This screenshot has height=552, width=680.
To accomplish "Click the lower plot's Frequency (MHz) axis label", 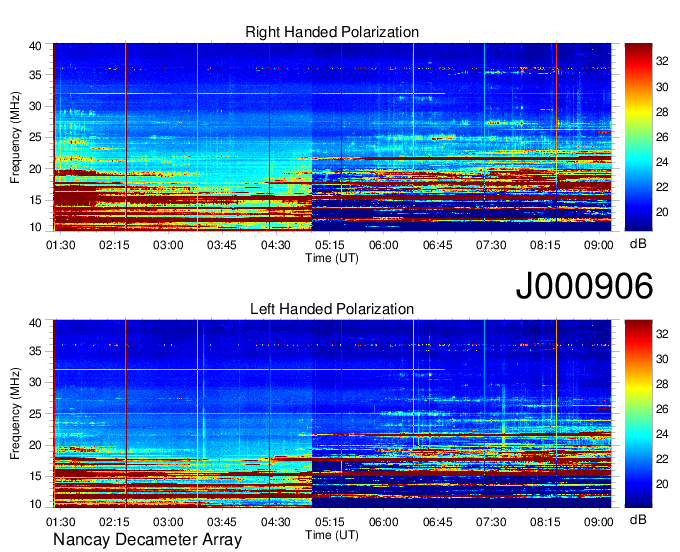I will (x=15, y=414).
